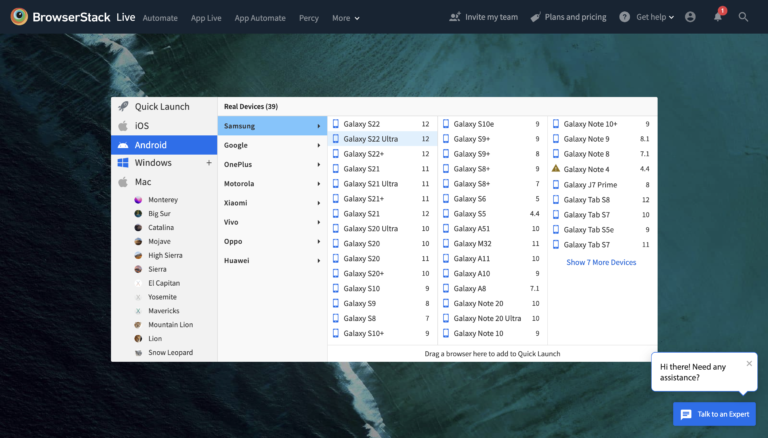Select Mac in the OS sidebar

tap(164, 182)
